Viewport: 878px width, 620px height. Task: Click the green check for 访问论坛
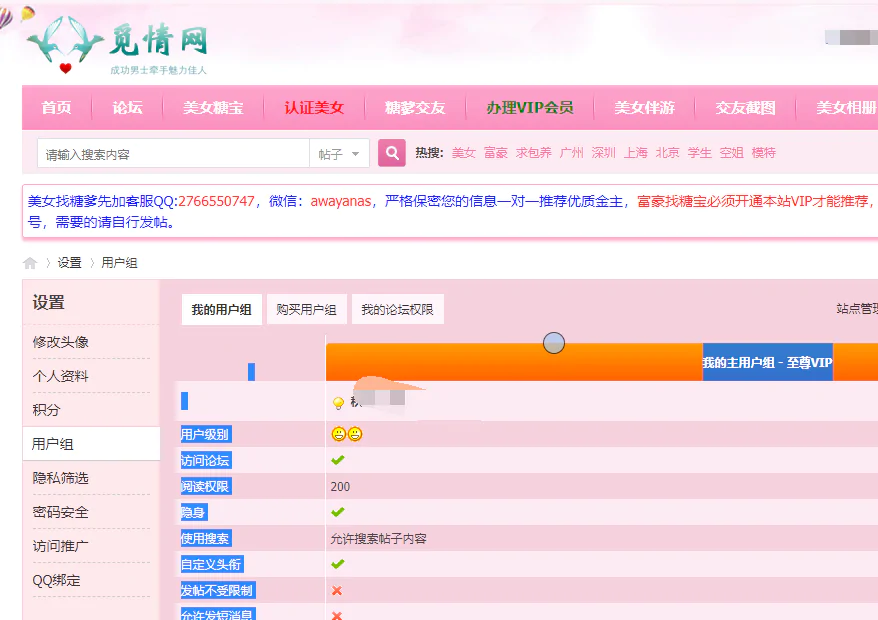pyautogui.click(x=338, y=460)
